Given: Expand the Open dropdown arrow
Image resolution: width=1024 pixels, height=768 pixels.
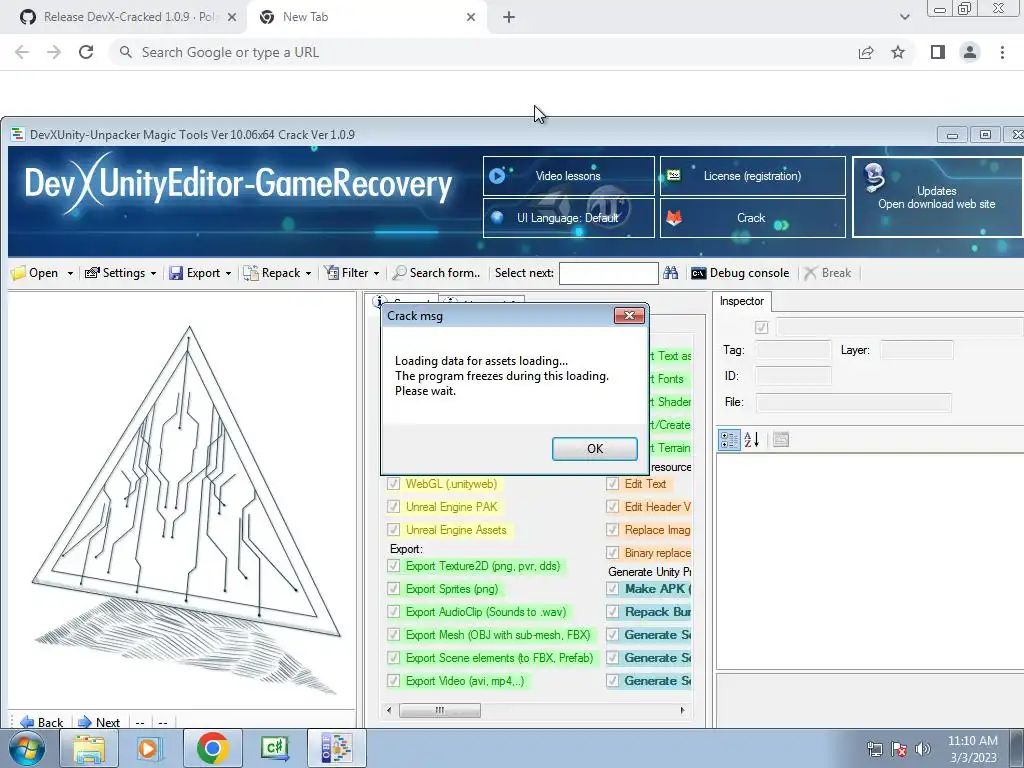Looking at the screenshot, I should 70,274.
